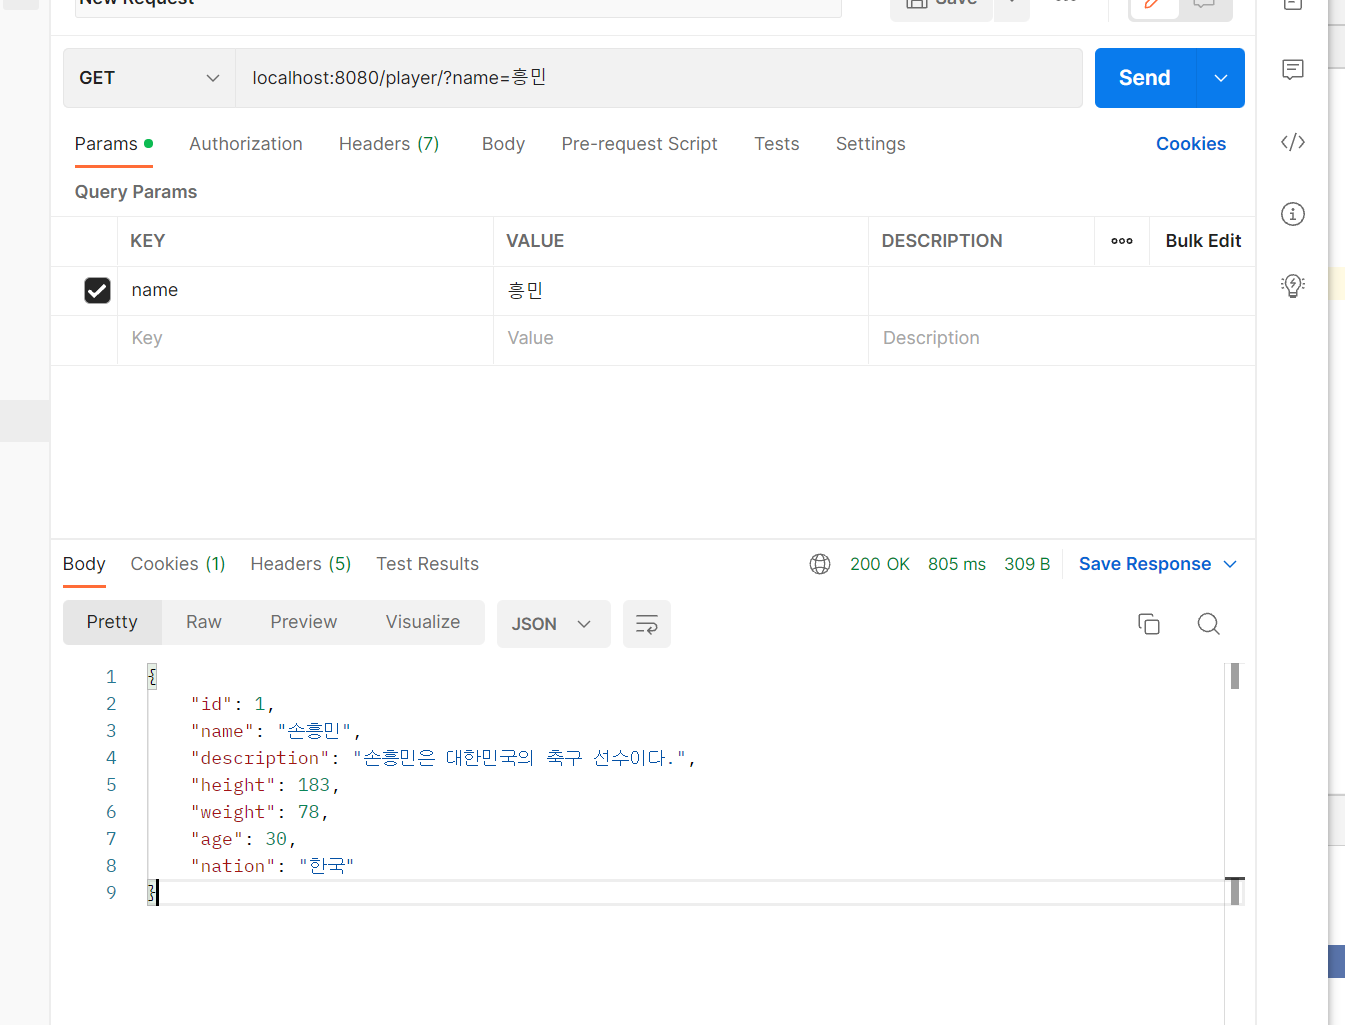Open the Test Results tab
The height and width of the screenshot is (1025, 1345).
[x=427, y=564]
